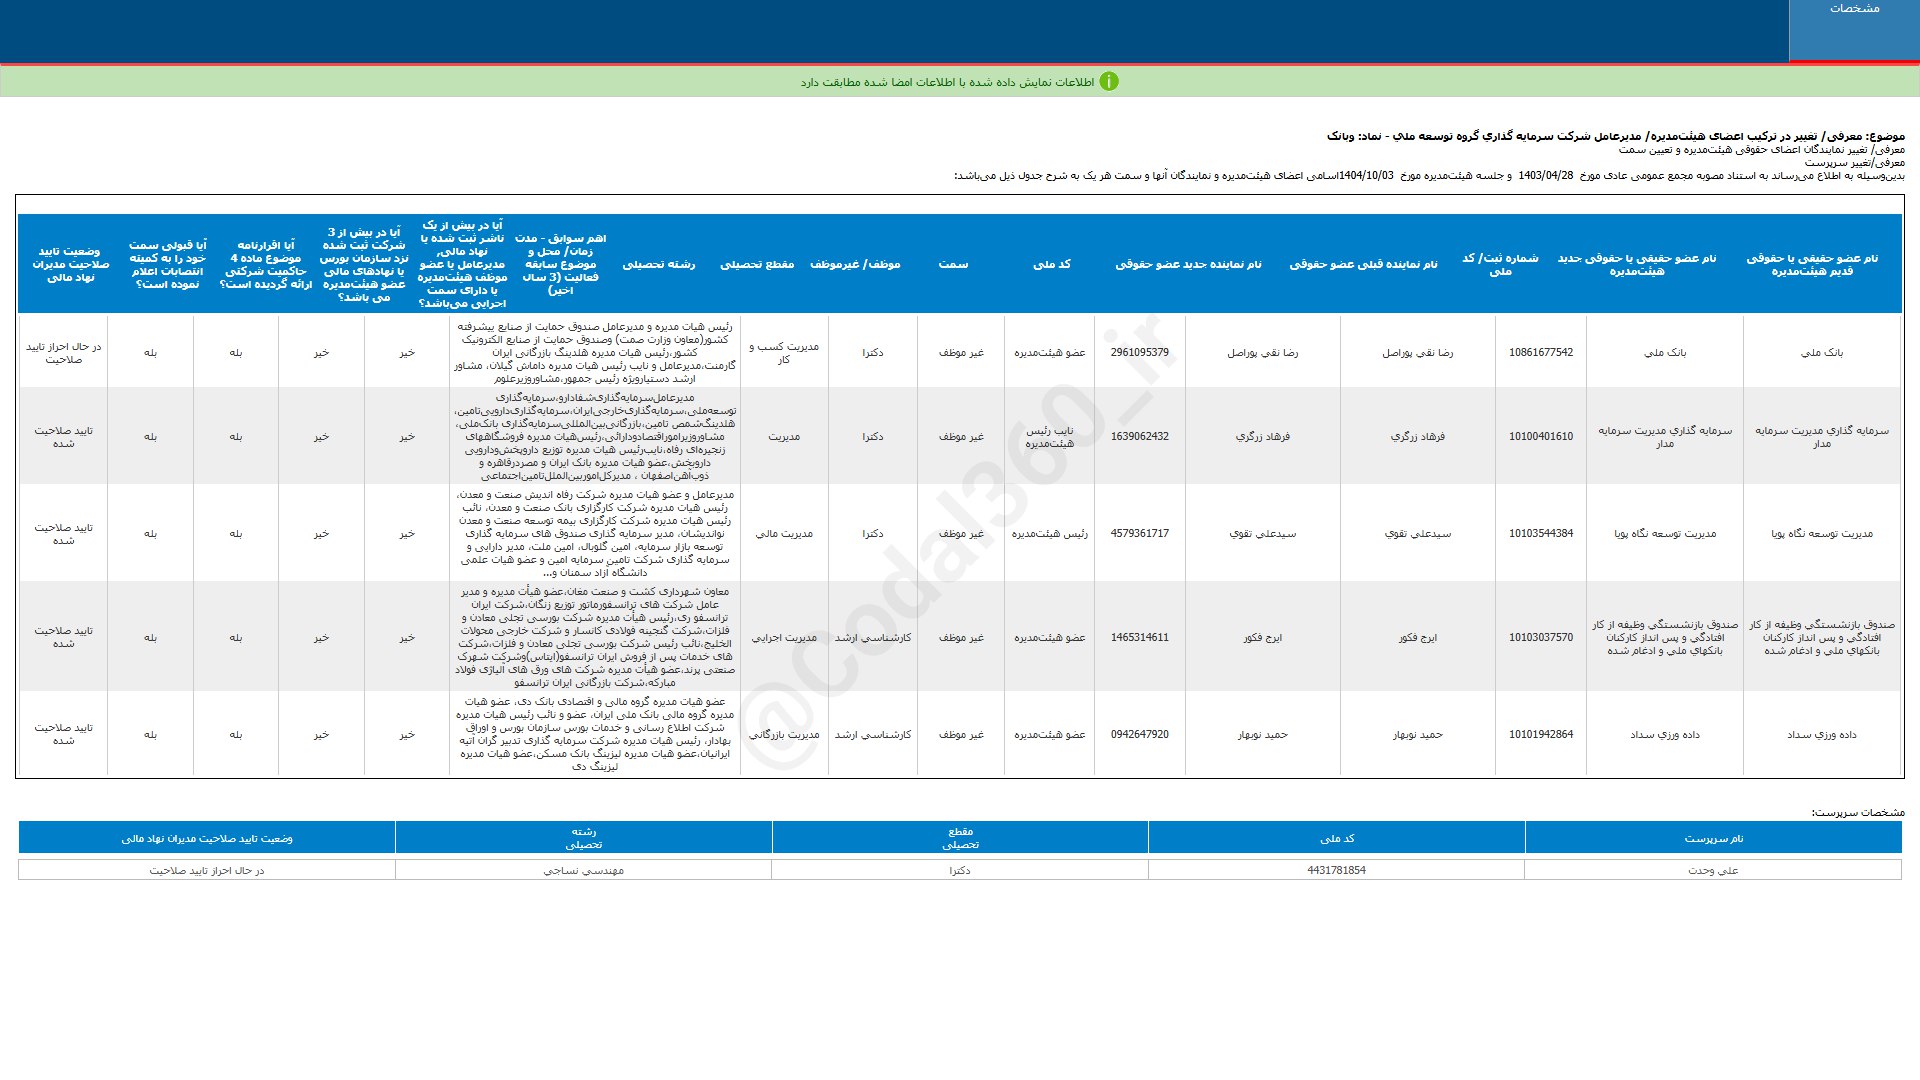This screenshot has width=1920, height=1080.
Task: Click the نام سرپرست column header
Action: 1712,838
